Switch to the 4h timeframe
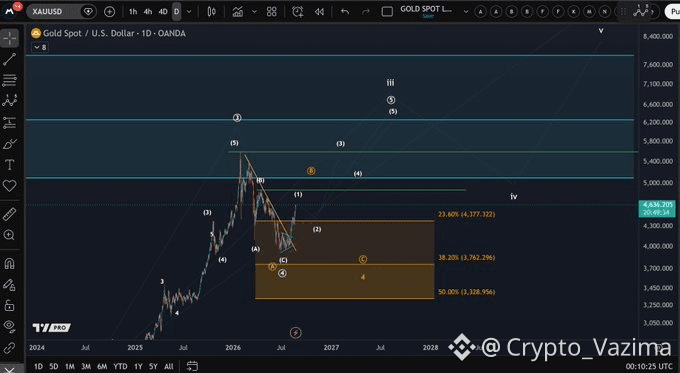 coord(148,12)
